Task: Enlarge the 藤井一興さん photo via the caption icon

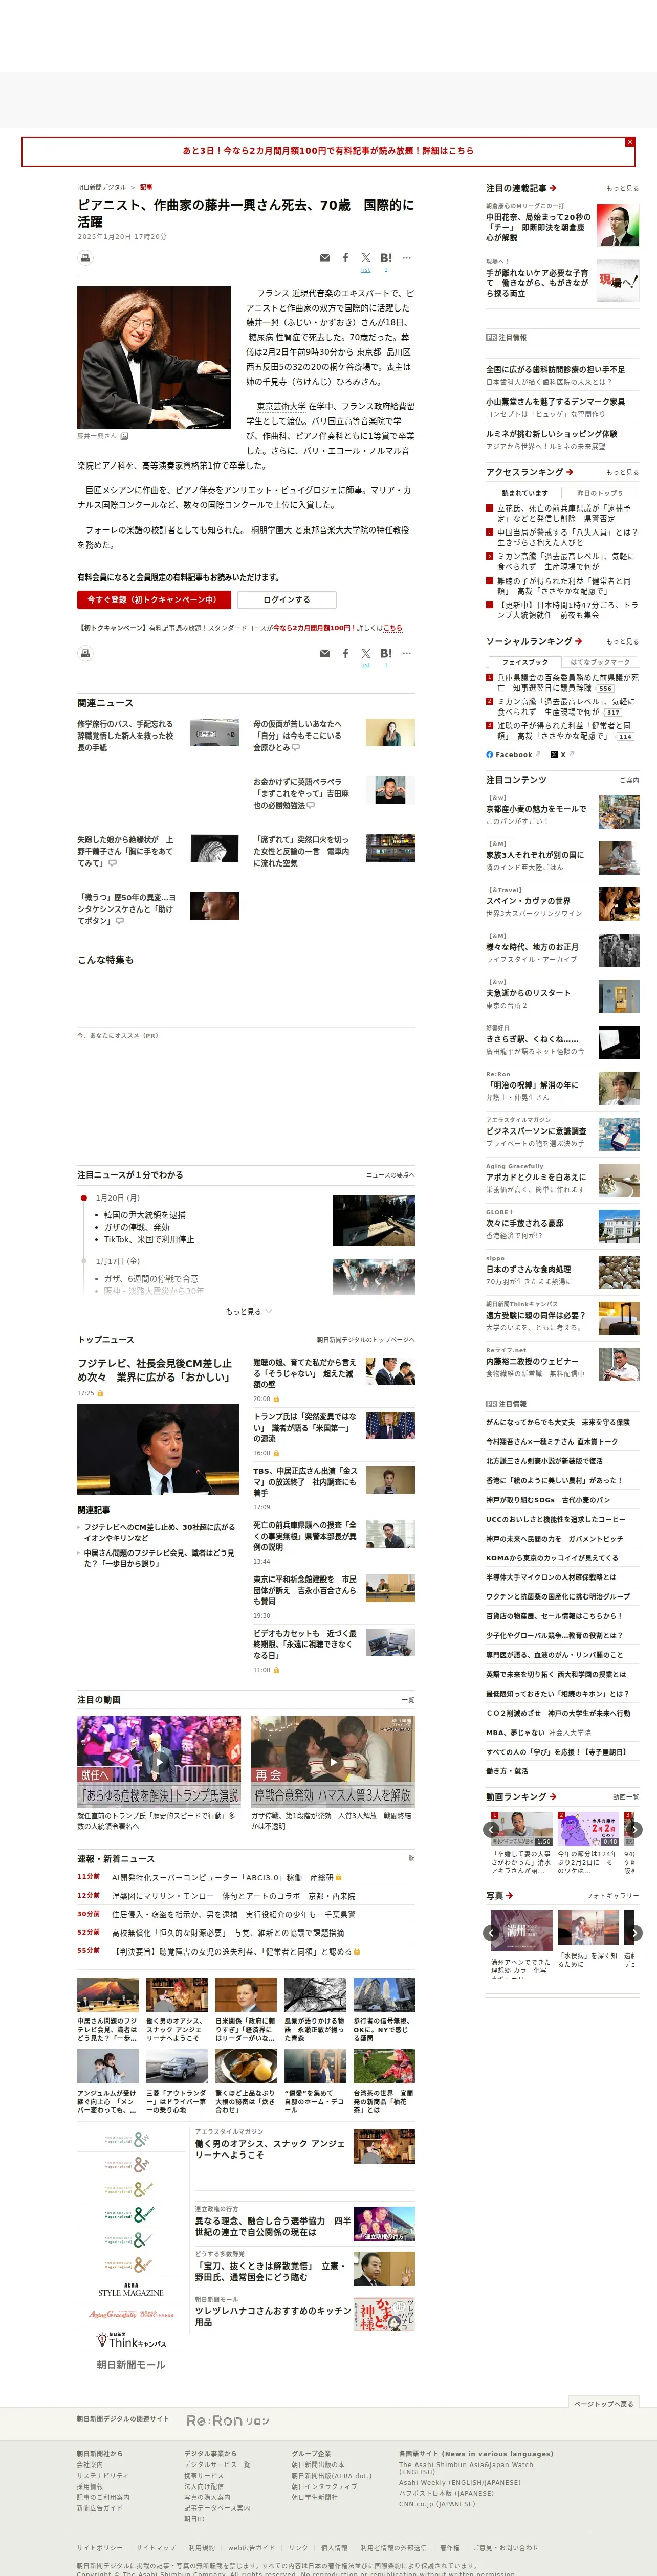Action: (x=124, y=436)
